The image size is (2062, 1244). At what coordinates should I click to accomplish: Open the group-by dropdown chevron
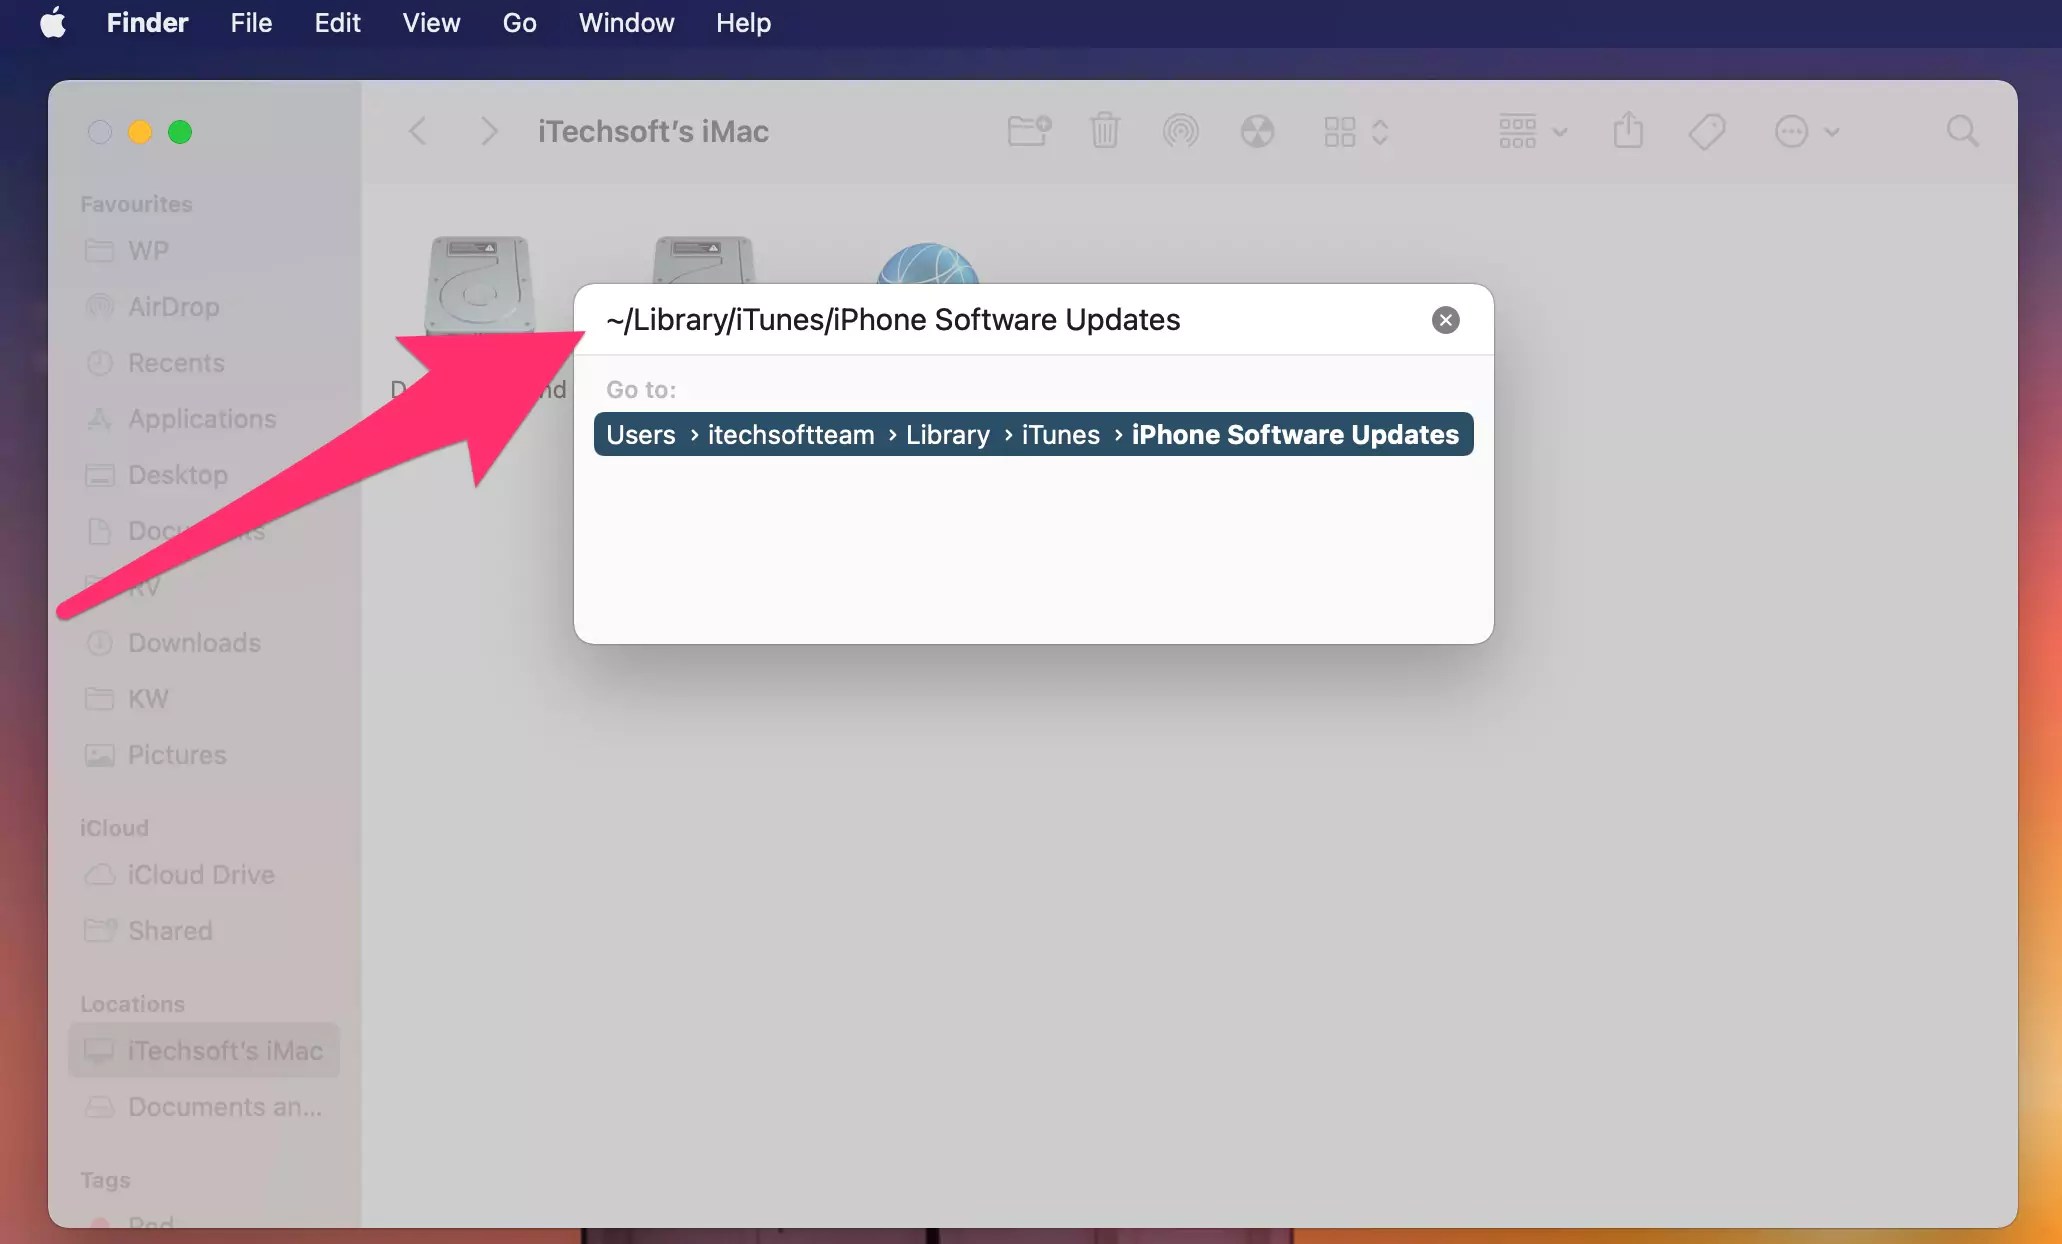coord(1558,131)
